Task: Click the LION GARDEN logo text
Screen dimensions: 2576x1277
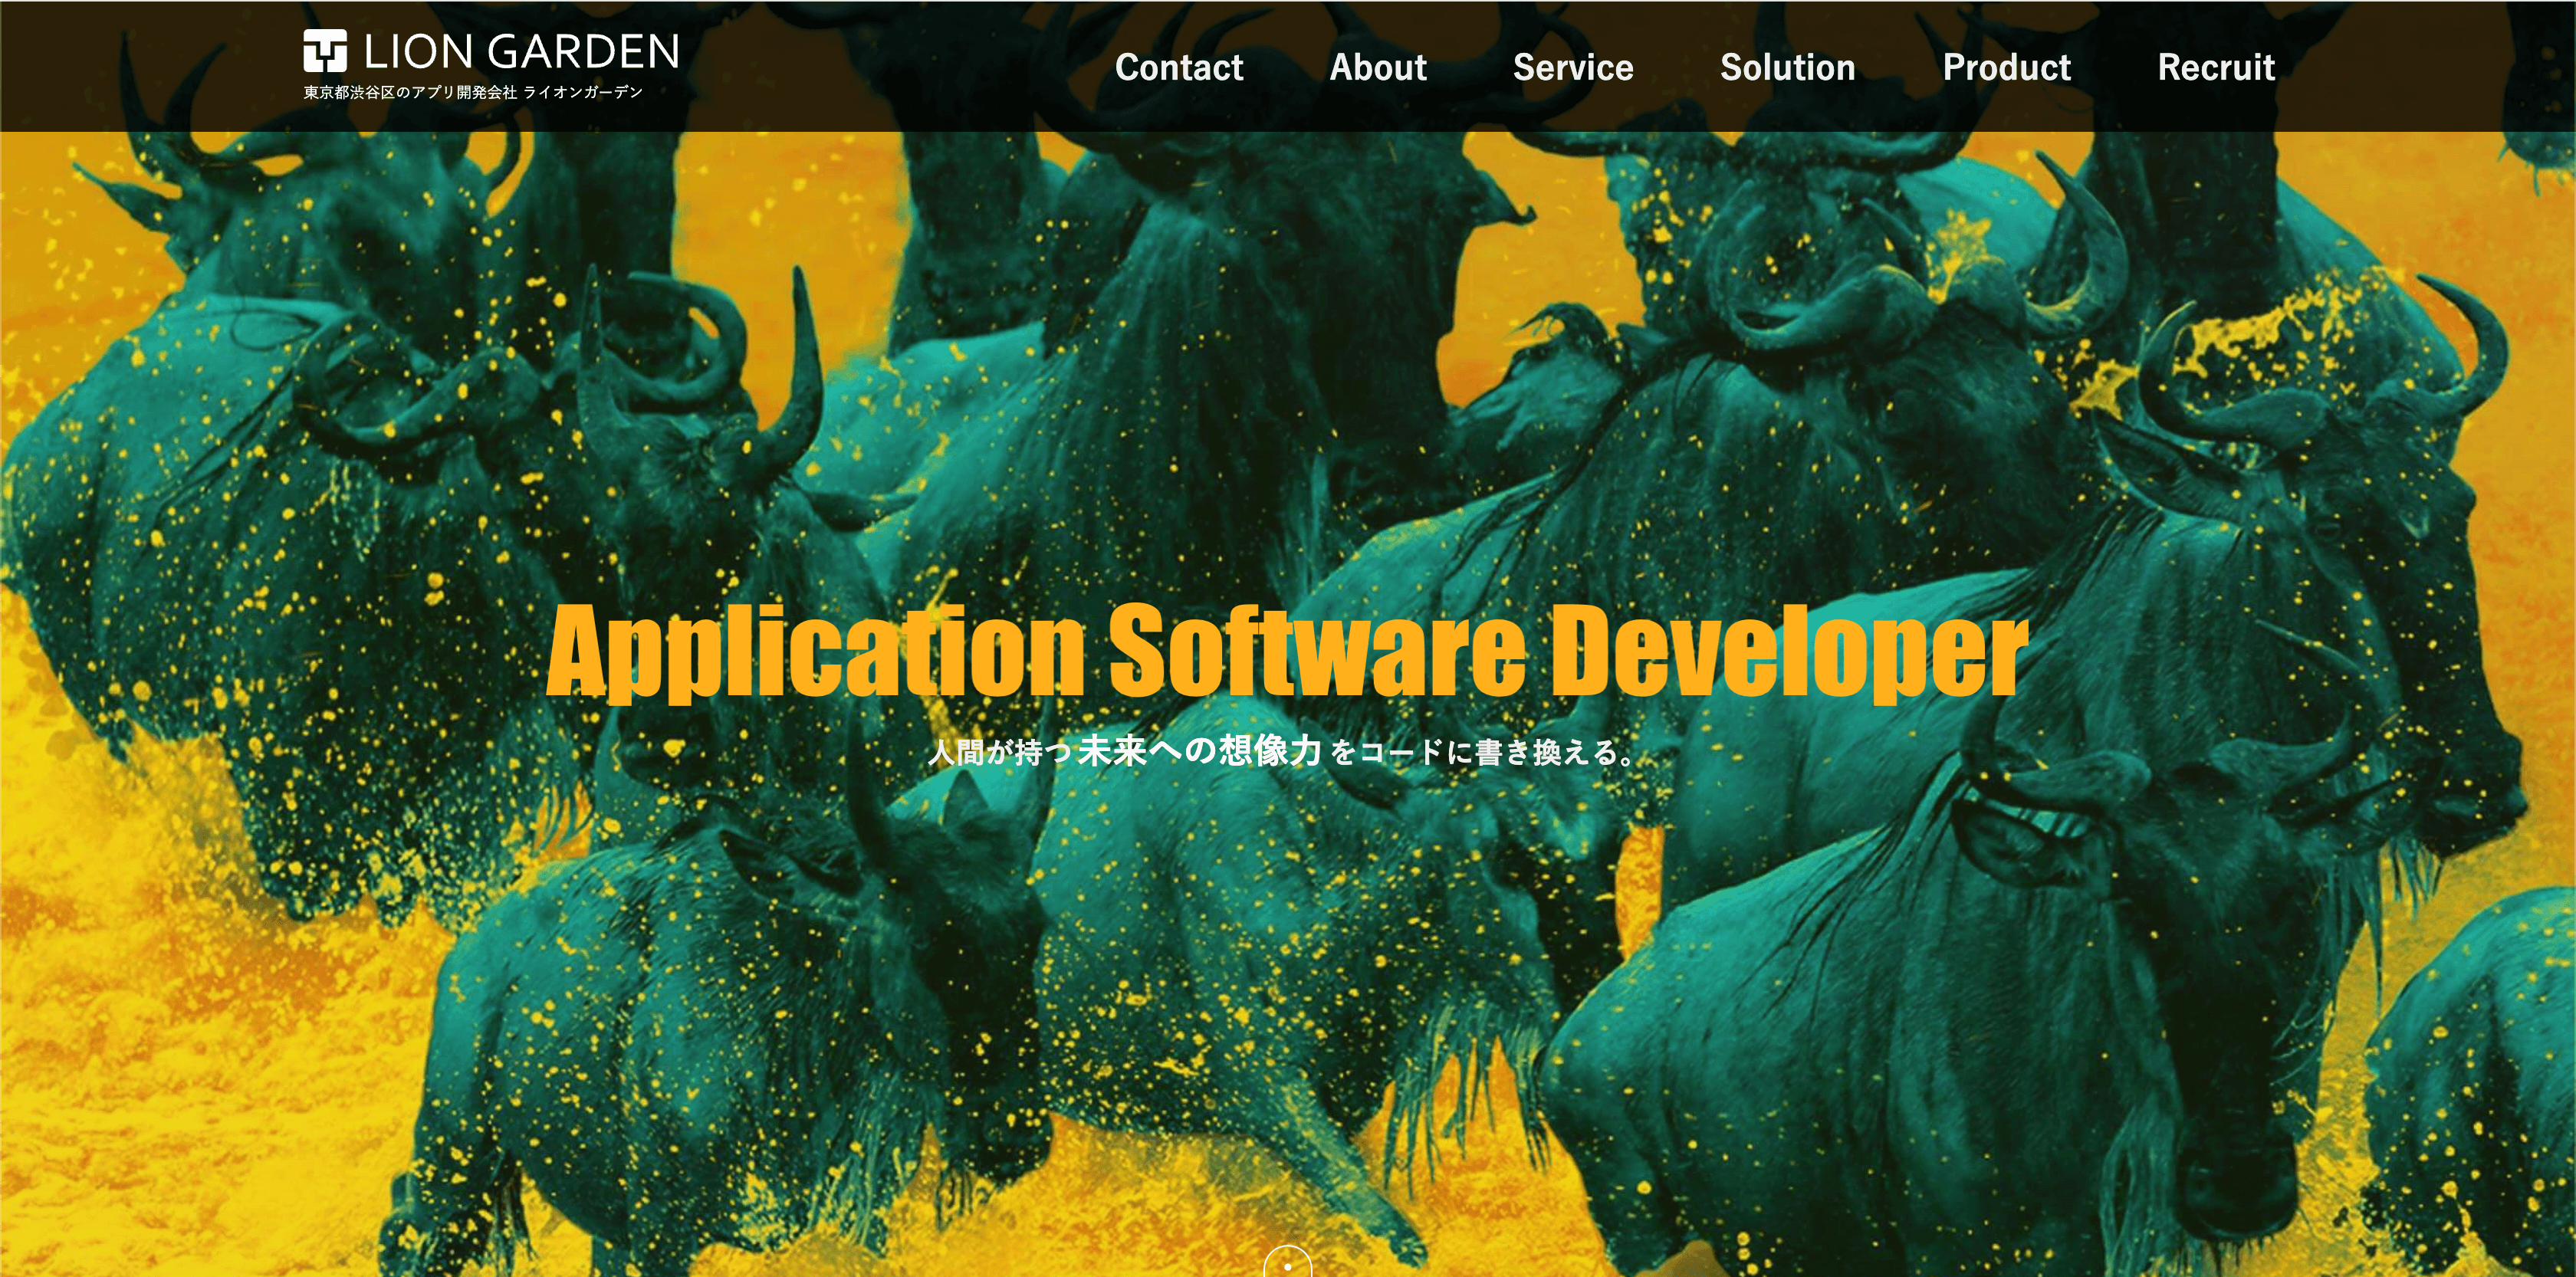Action: click(521, 51)
